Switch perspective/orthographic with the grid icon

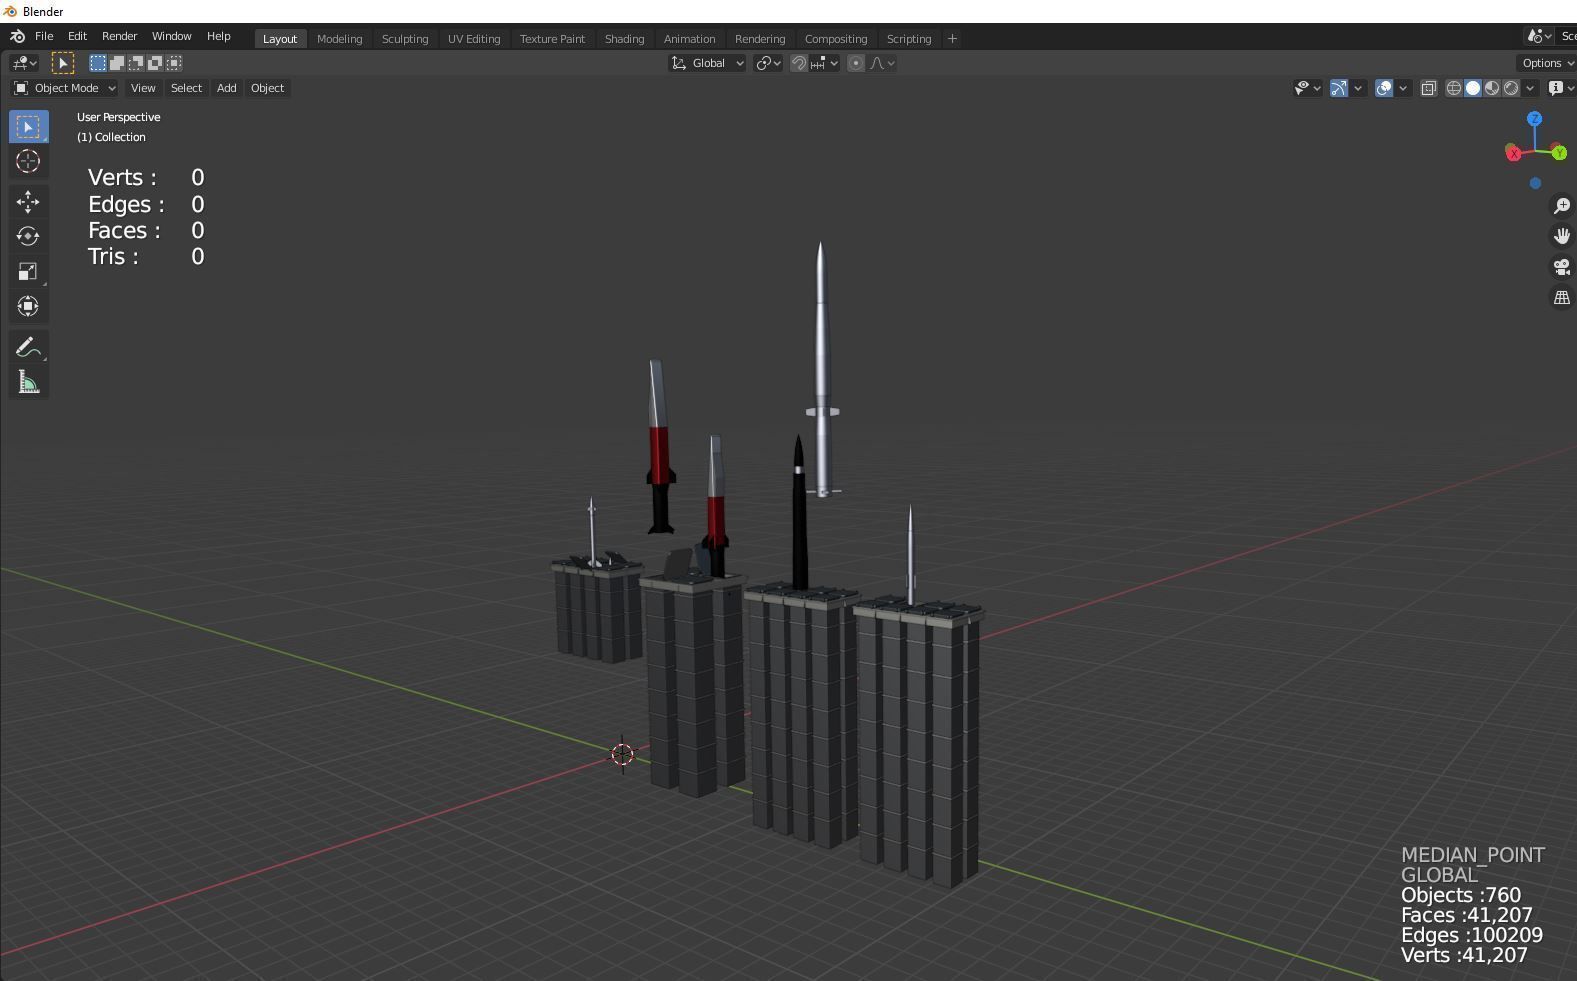pyautogui.click(x=1561, y=298)
